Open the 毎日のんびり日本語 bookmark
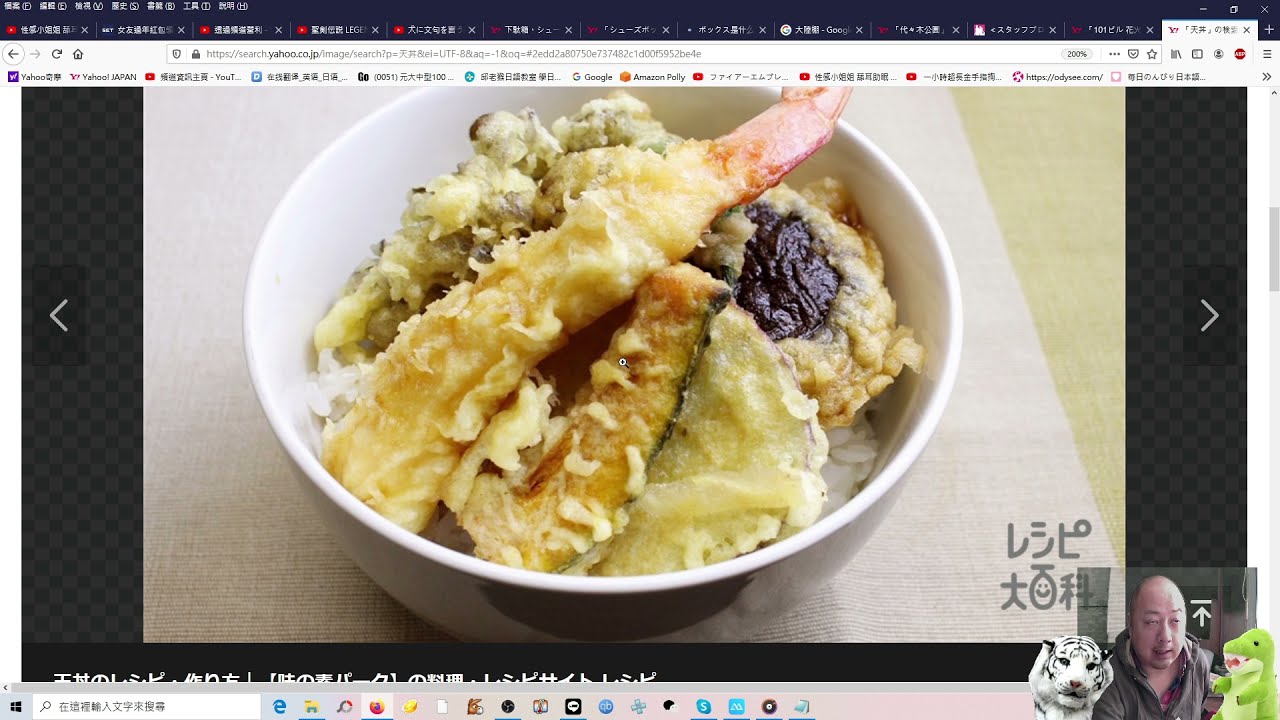1280x720 pixels. click(1160, 77)
